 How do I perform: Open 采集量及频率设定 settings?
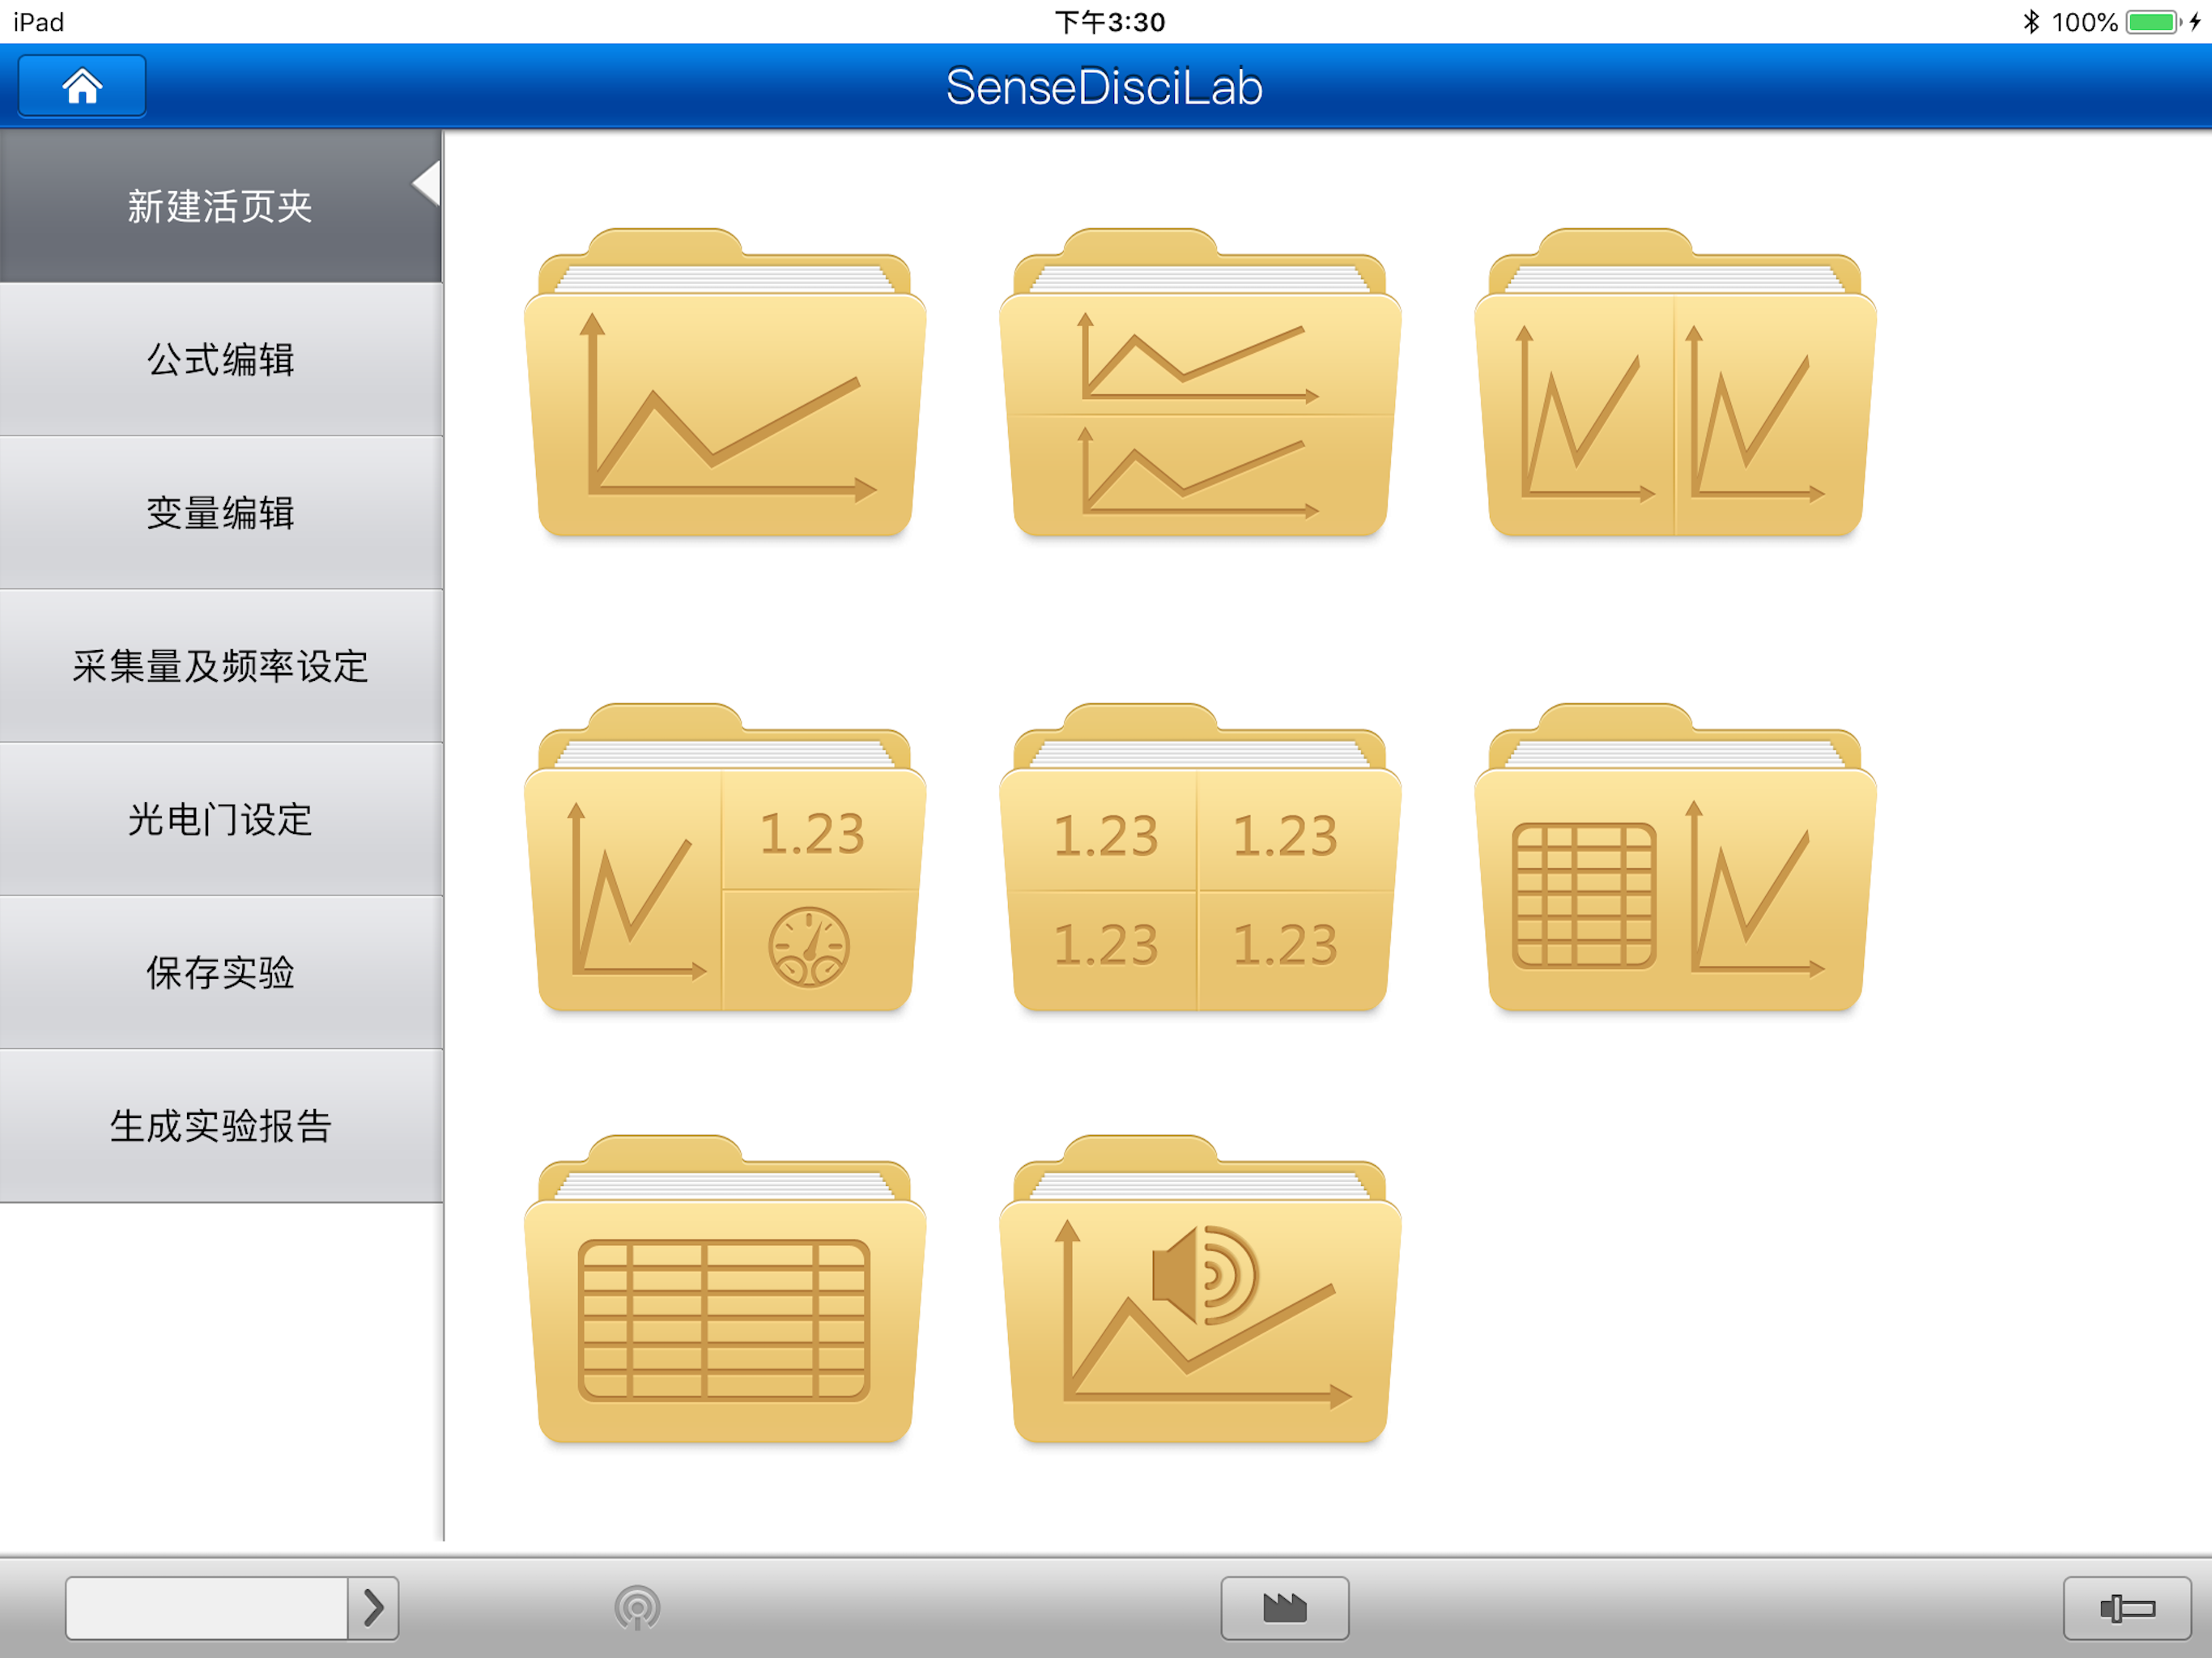click(x=221, y=666)
